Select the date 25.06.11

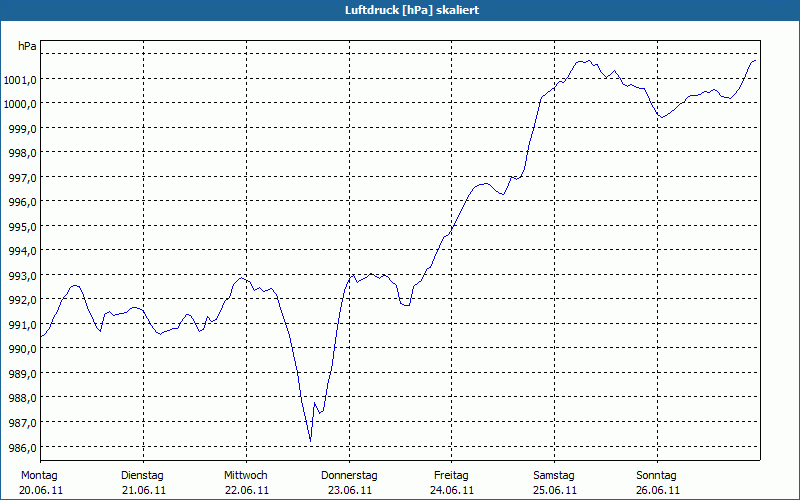click(x=555, y=490)
